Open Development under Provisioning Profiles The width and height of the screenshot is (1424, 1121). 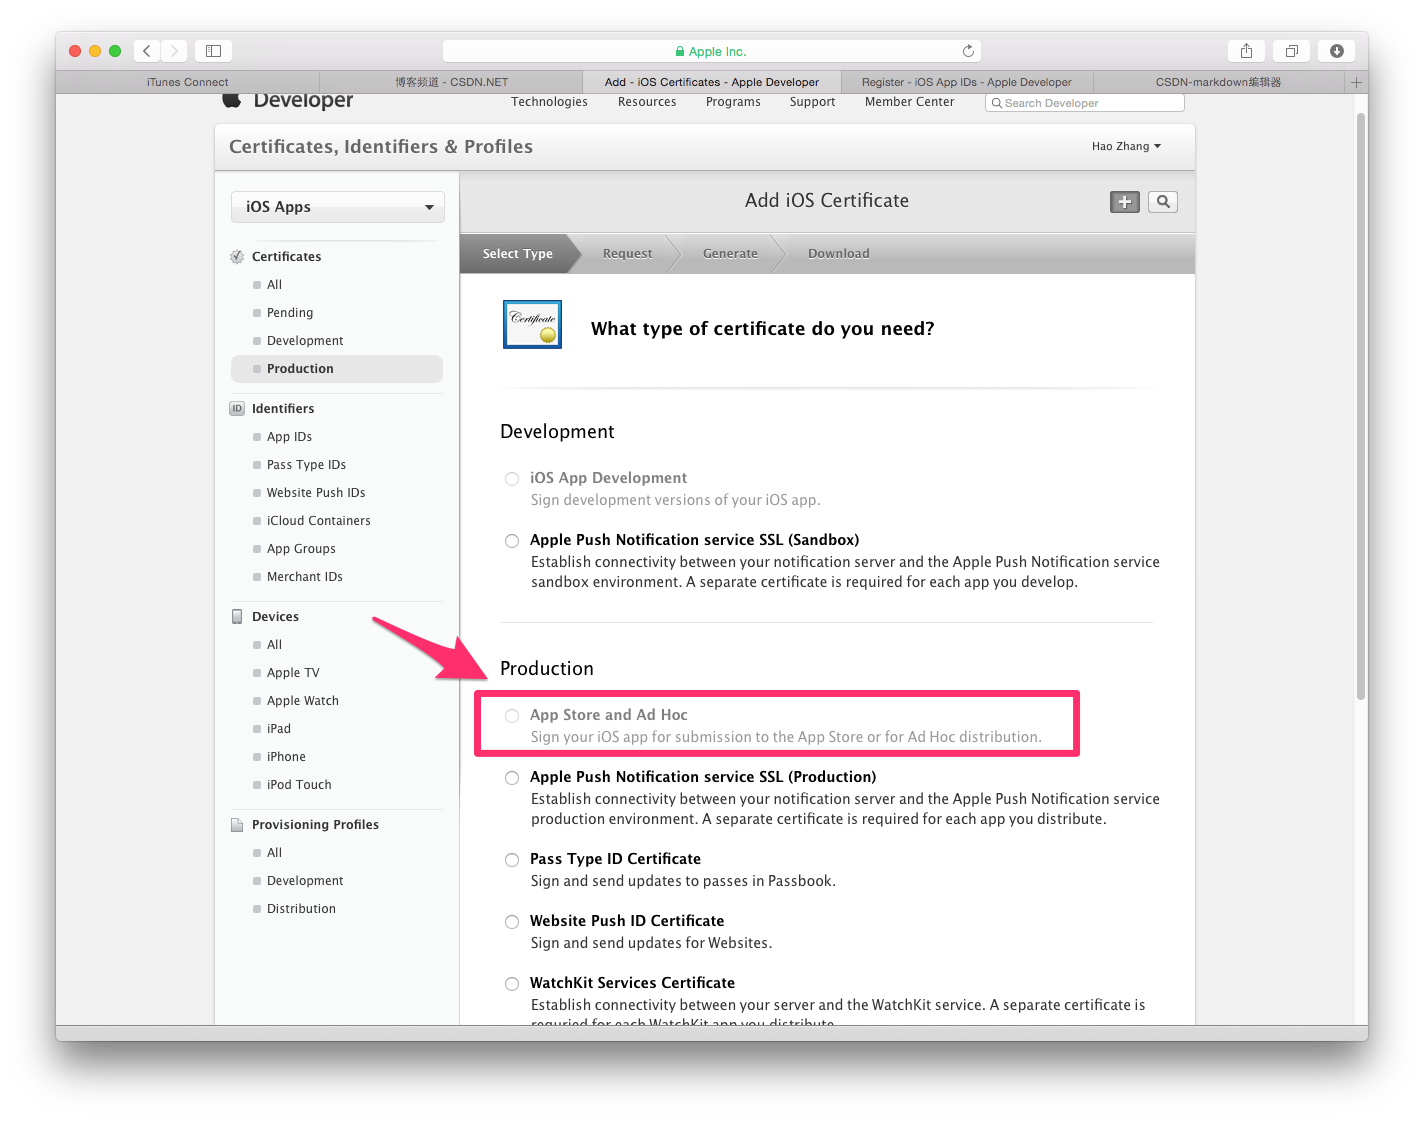pos(305,881)
